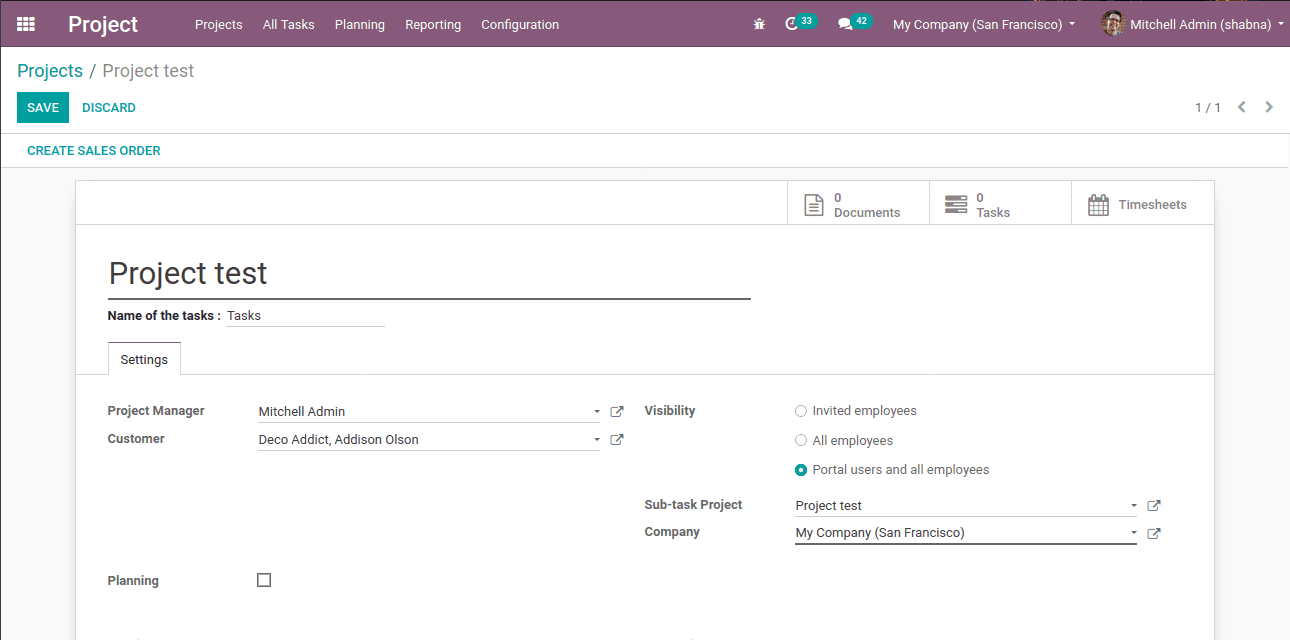Go to next record arrow

[x=1269, y=107]
